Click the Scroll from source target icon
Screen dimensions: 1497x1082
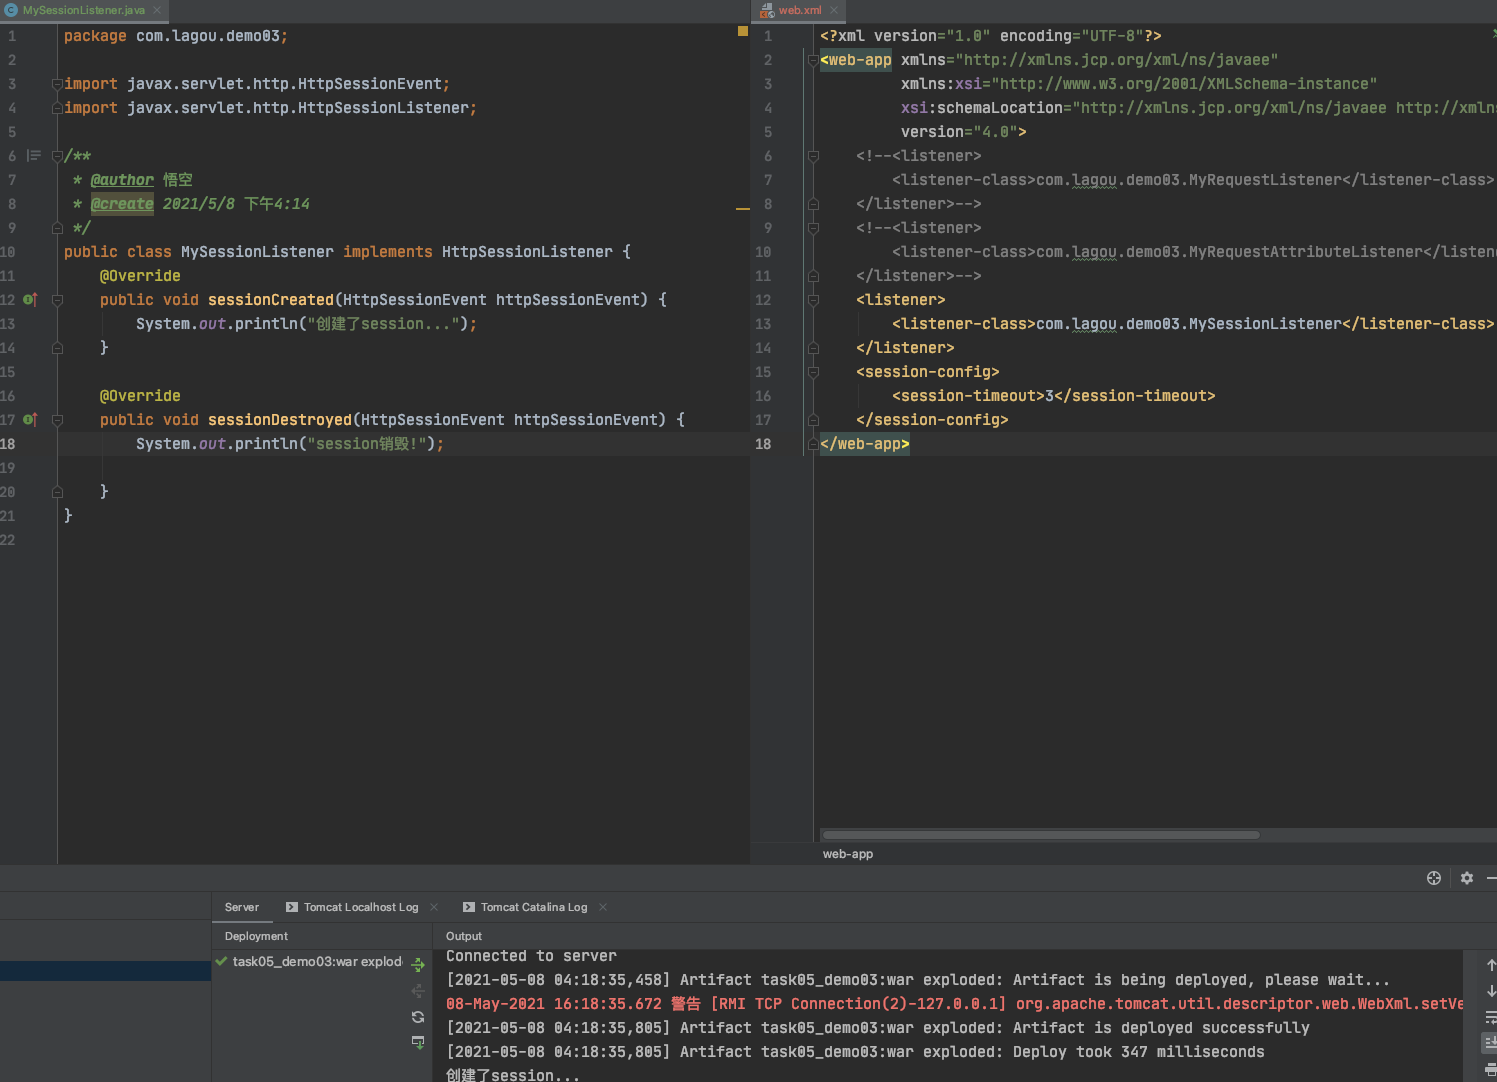(1434, 878)
